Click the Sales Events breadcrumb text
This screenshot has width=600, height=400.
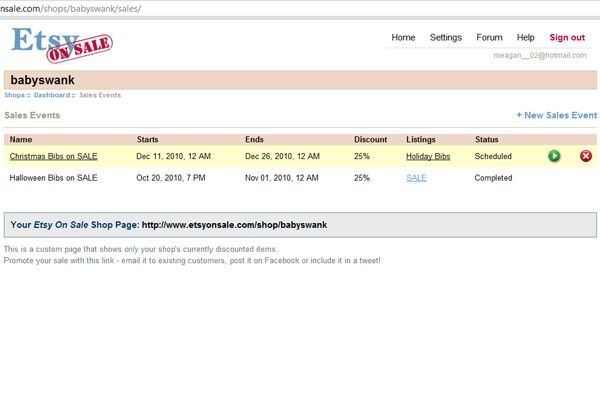pyautogui.click(x=100, y=95)
